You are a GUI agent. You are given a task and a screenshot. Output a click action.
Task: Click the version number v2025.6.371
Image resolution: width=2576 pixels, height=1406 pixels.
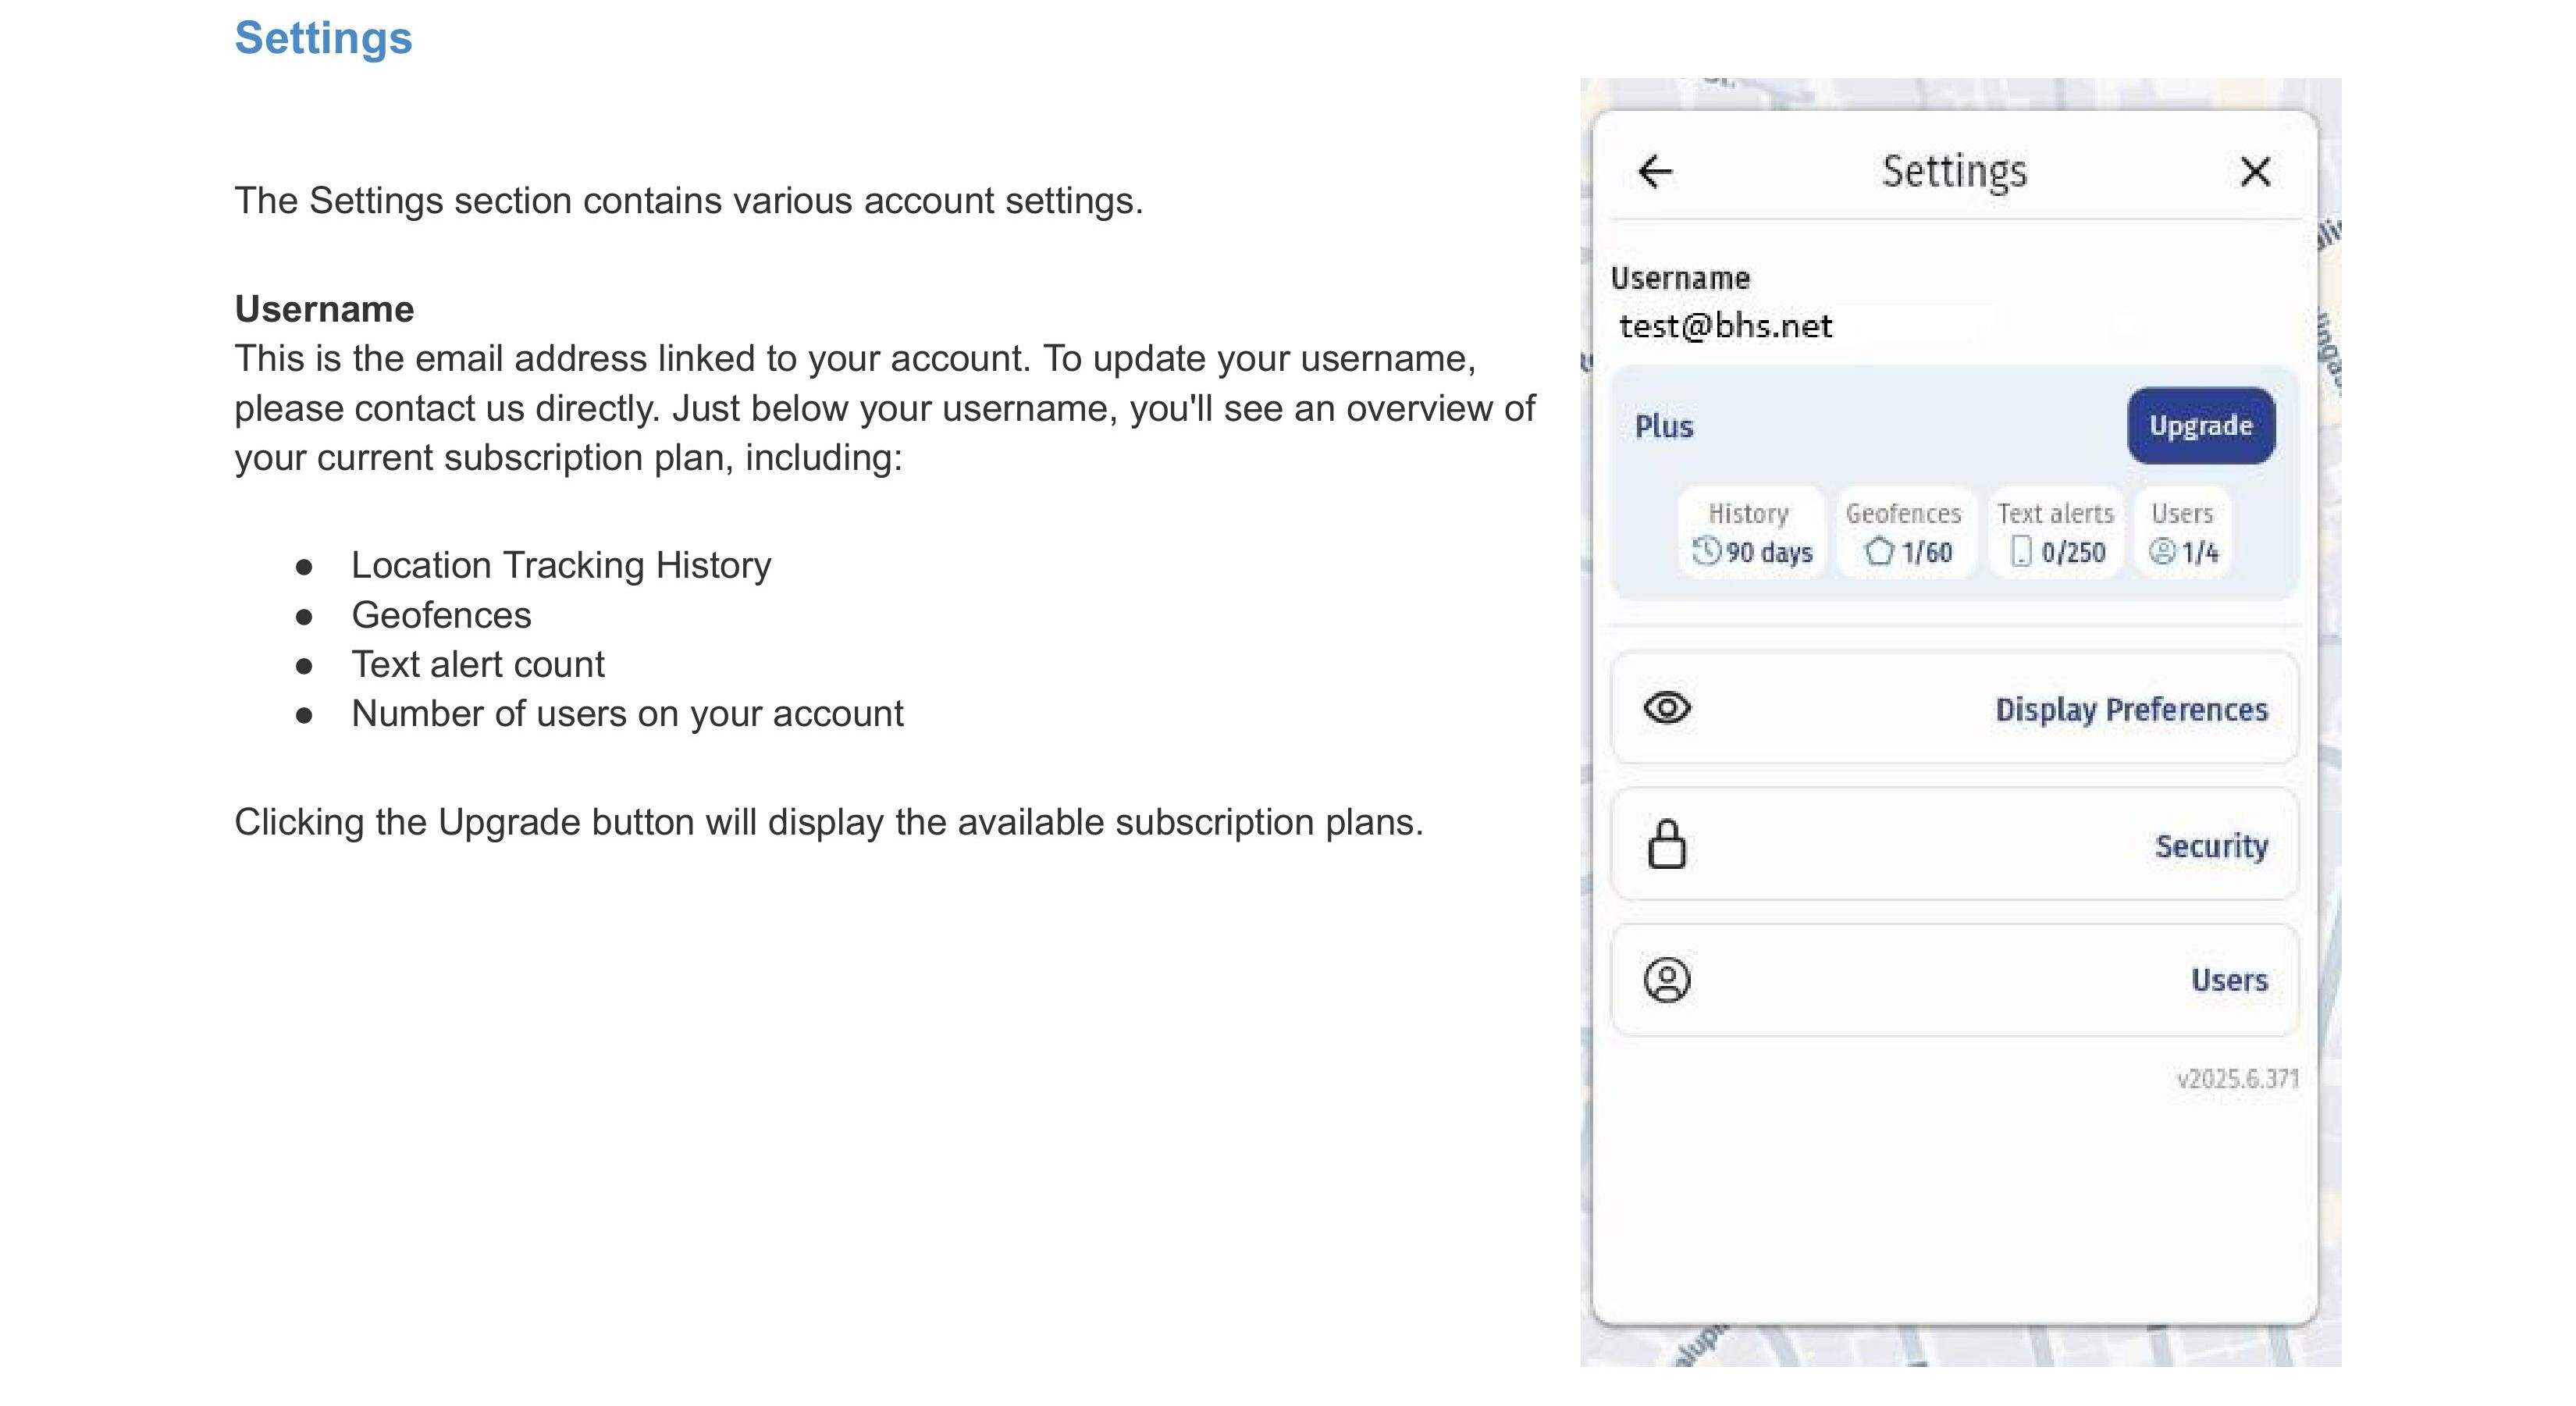[2237, 1079]
